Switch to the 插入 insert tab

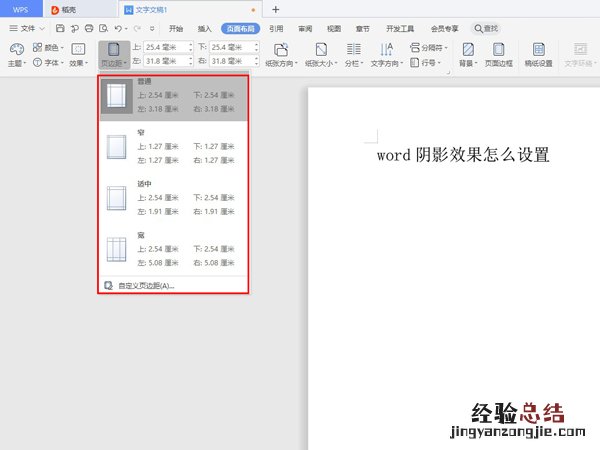pyautogui.click(x=205, y=29)
